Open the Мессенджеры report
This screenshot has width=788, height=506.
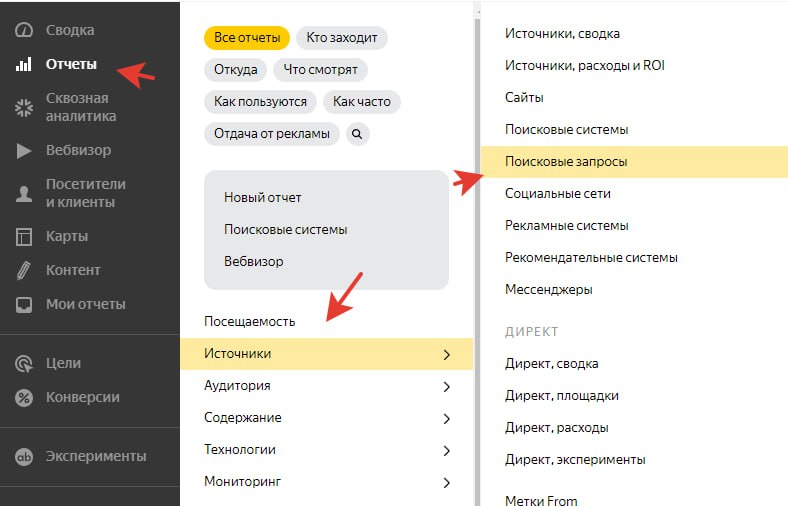point(548,290)
